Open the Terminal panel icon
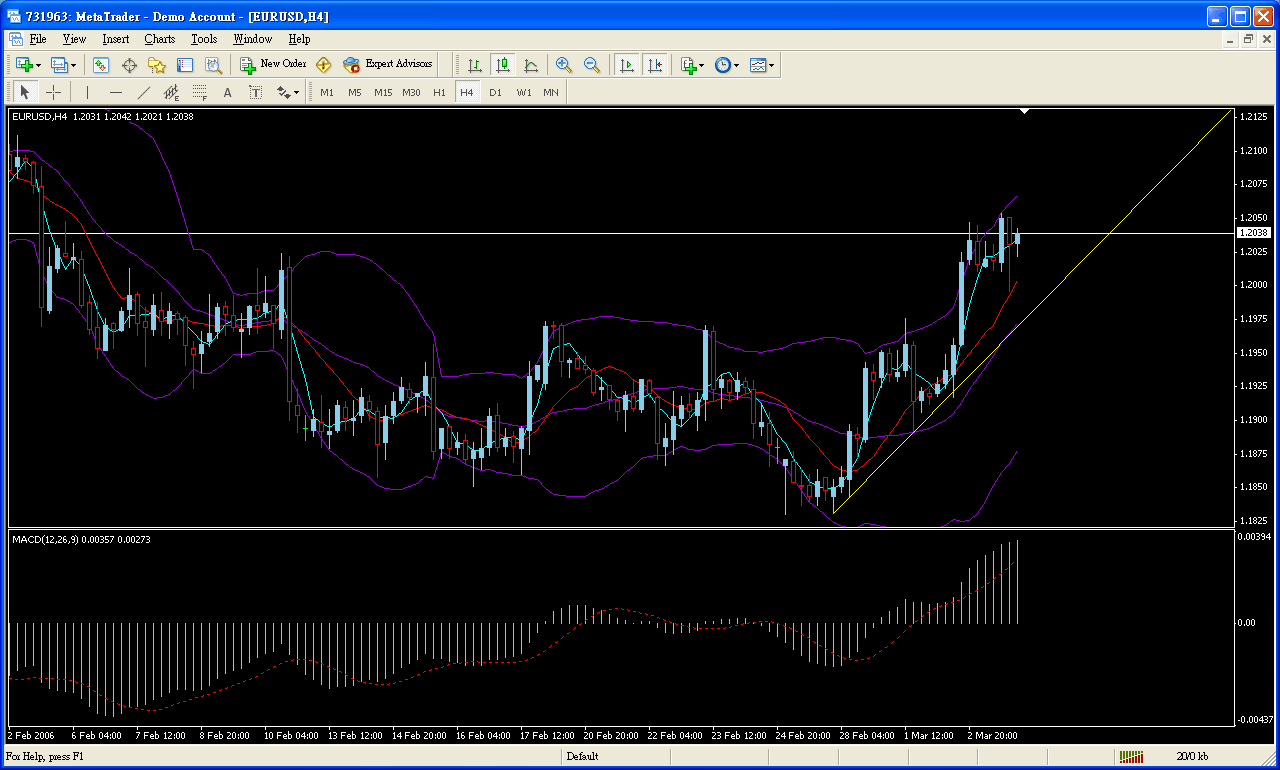1280x770 pixels. (185, 65)
